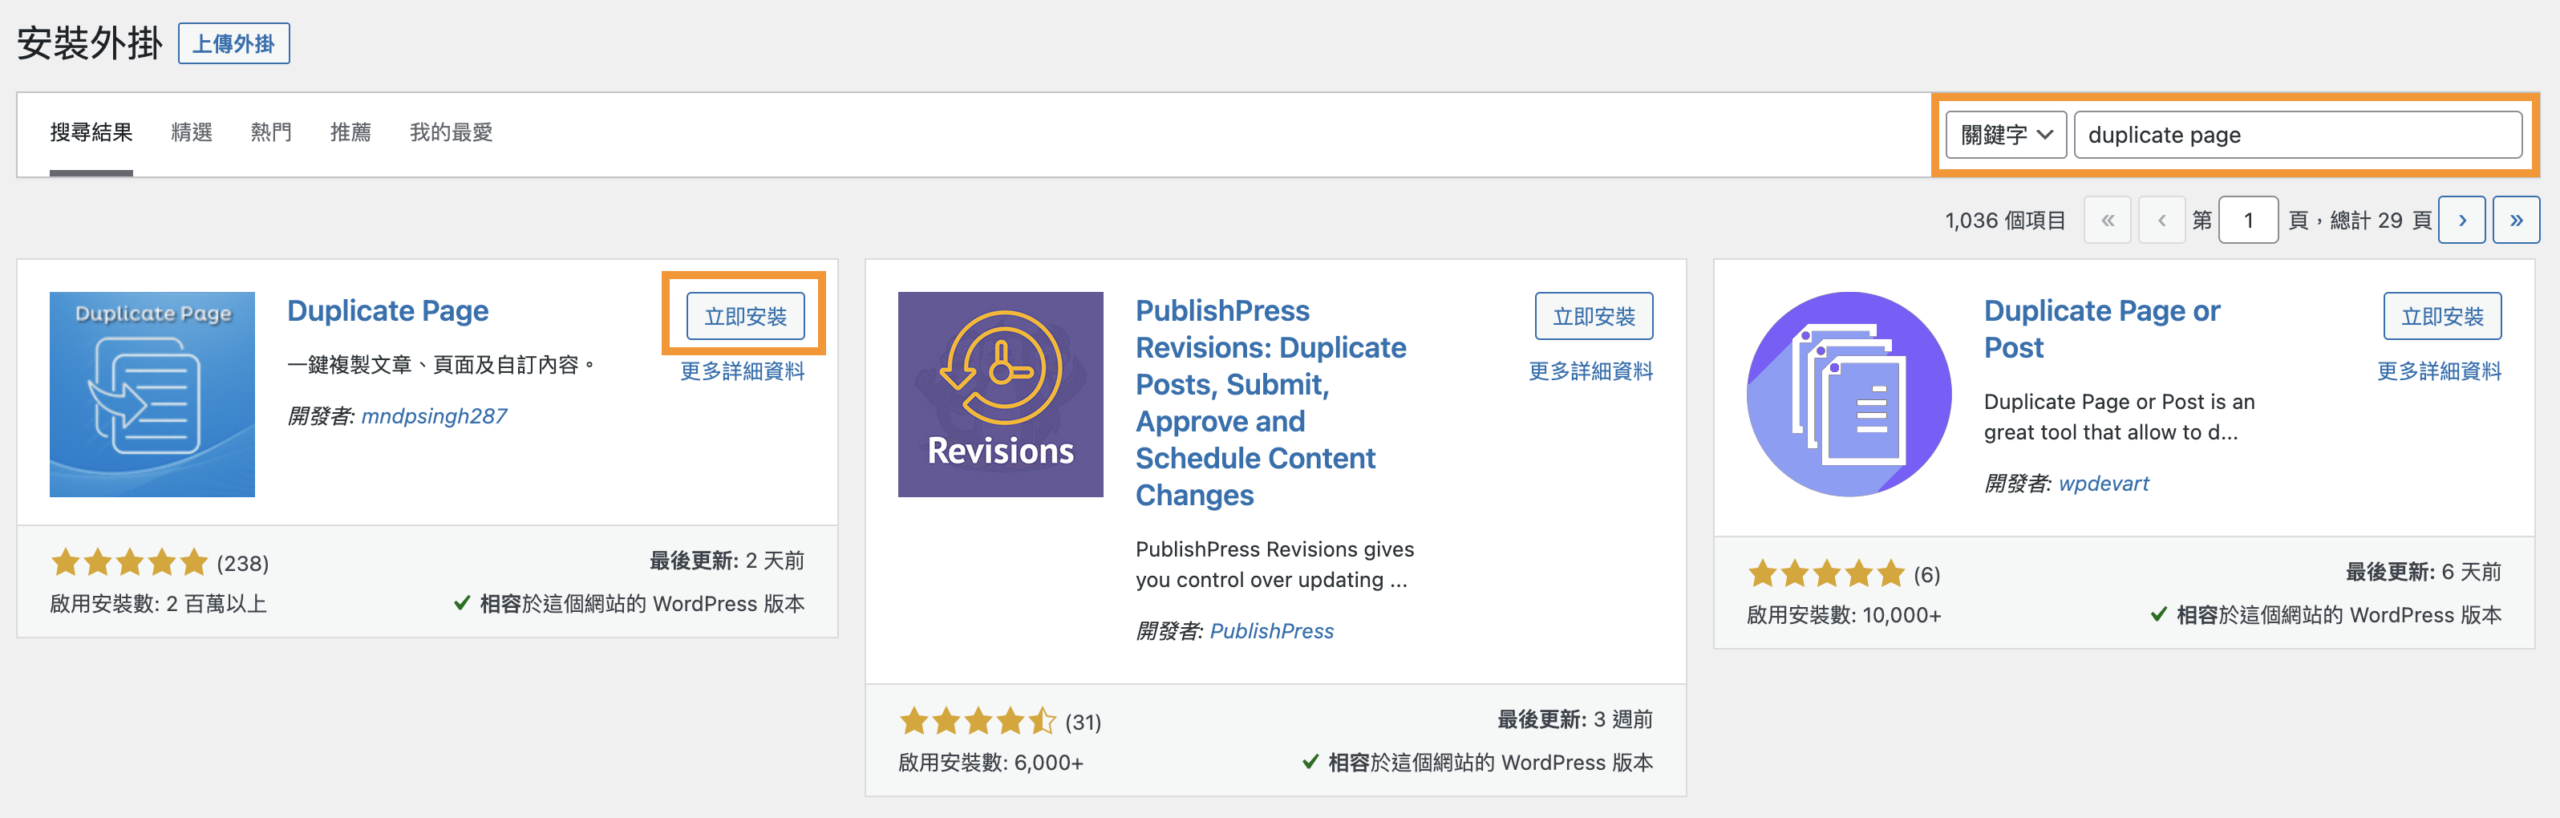Click the plugin search input field

coord(2297,135)
